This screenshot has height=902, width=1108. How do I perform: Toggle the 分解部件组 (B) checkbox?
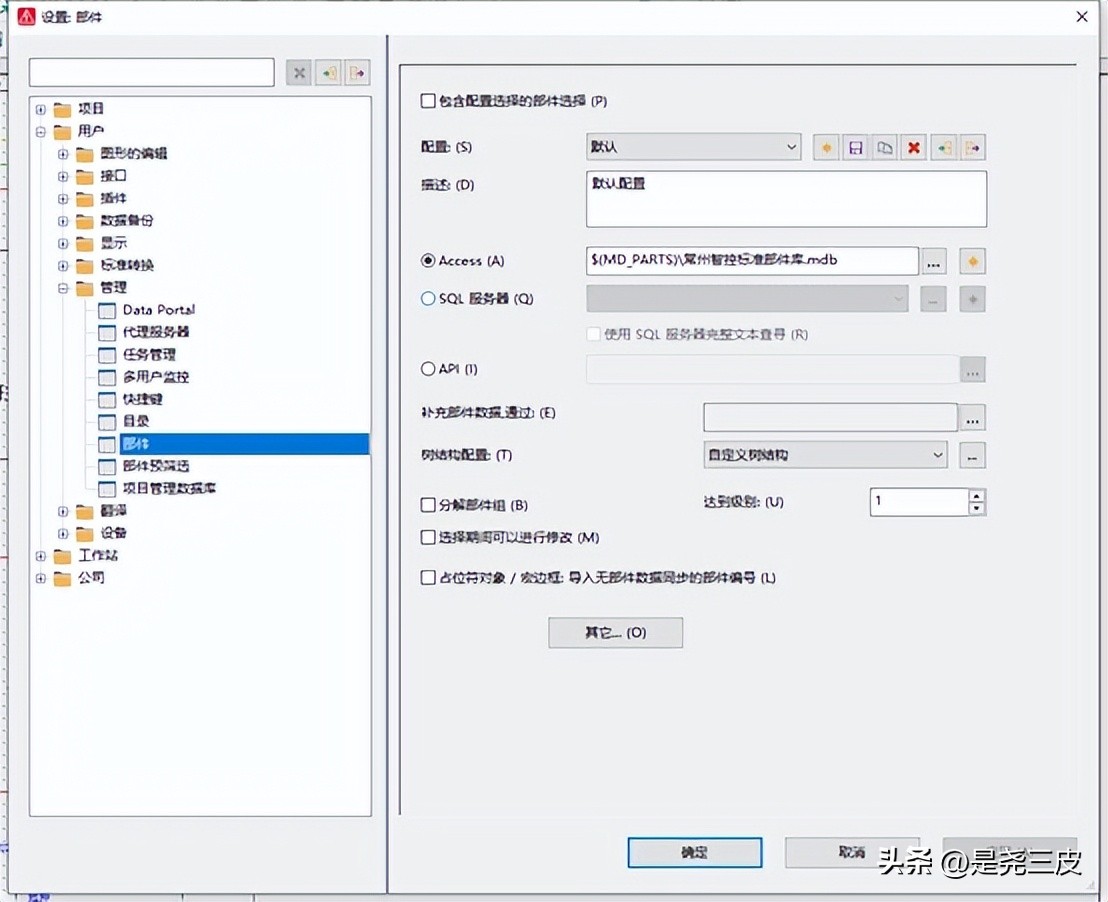point(428,505)
